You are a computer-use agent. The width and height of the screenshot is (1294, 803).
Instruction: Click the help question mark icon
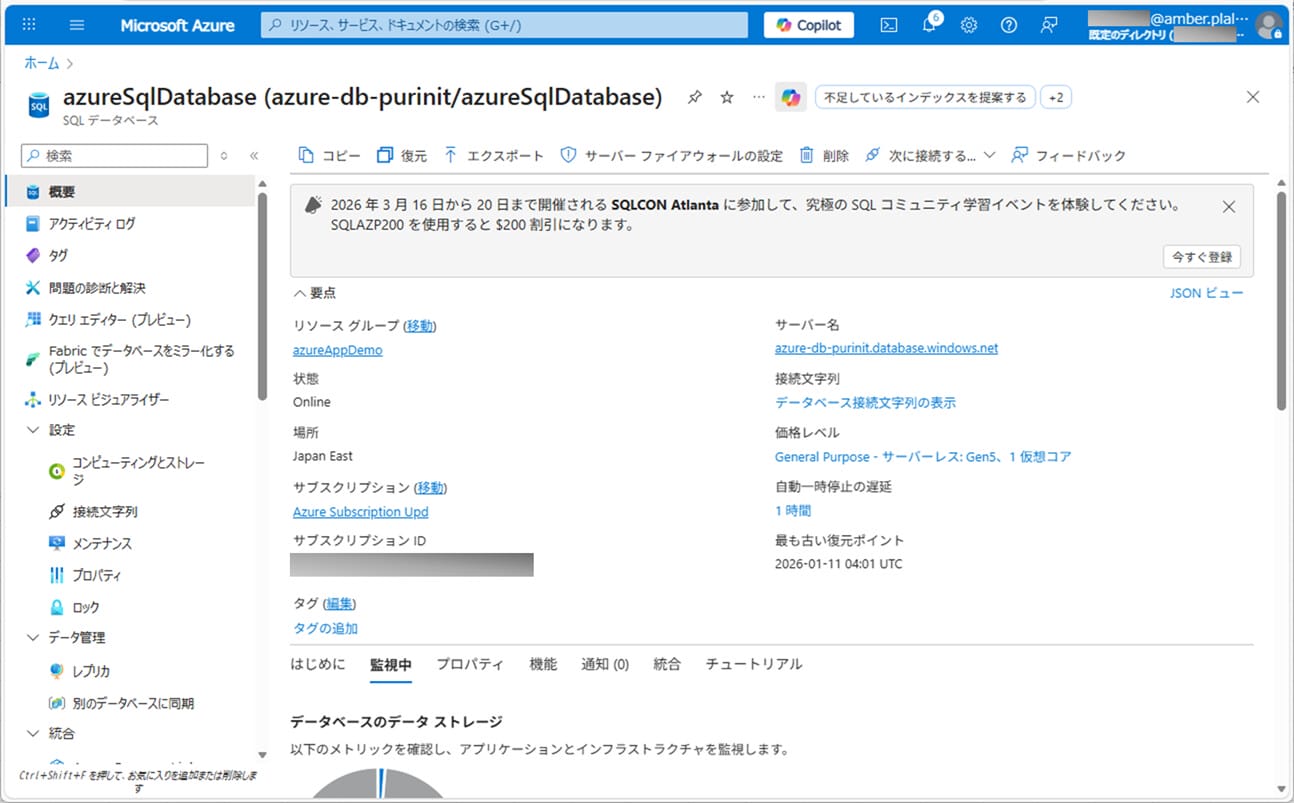1009,25
